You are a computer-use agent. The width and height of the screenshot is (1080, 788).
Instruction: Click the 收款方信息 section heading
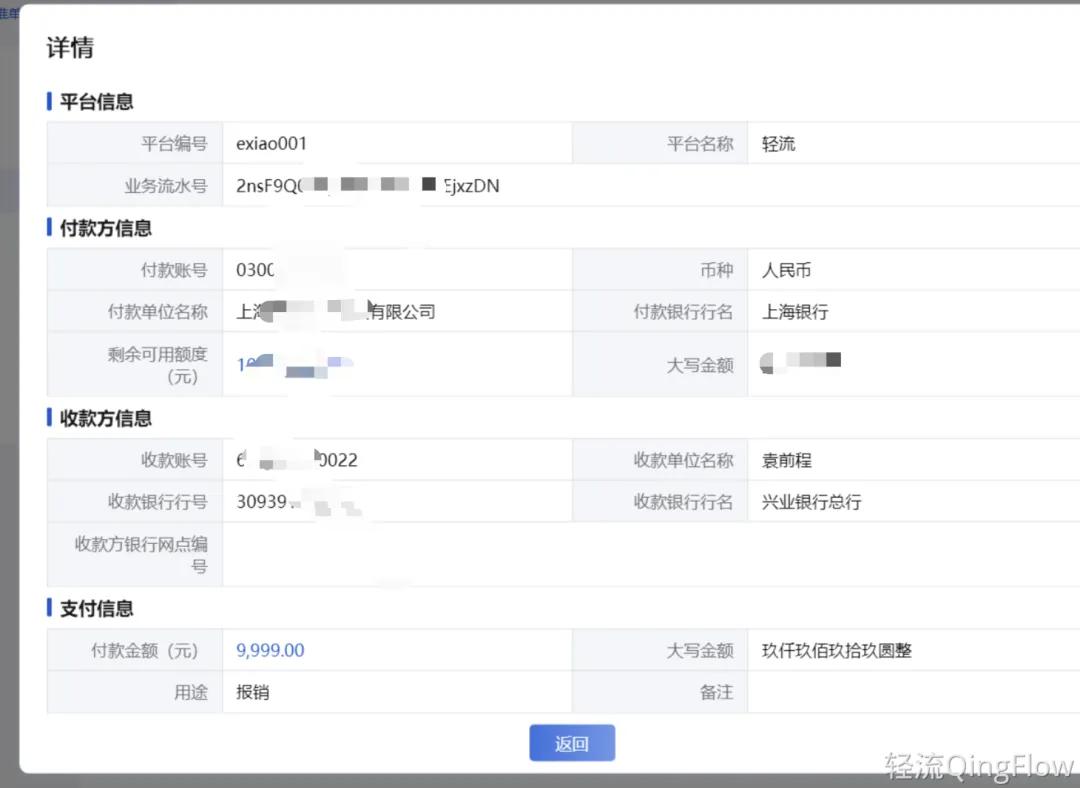pyautogui.click(x=105, y=418)
